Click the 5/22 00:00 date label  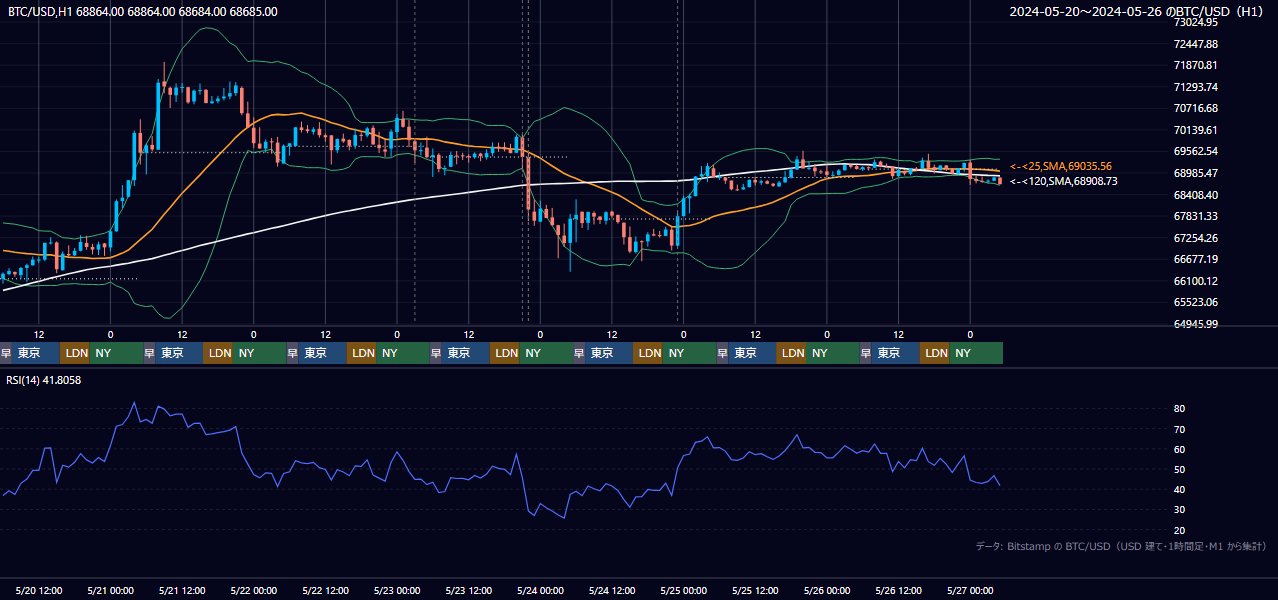253,590
